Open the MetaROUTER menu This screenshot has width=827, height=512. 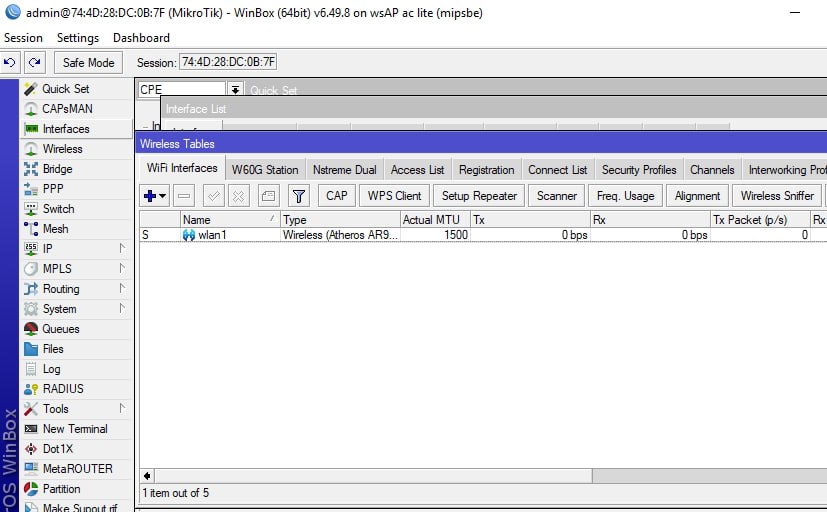(76, 469)
